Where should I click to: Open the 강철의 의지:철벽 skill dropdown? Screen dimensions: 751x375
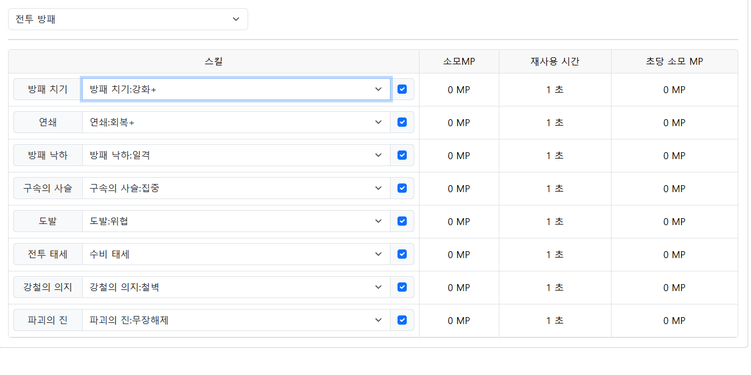[x=236, y=287]
